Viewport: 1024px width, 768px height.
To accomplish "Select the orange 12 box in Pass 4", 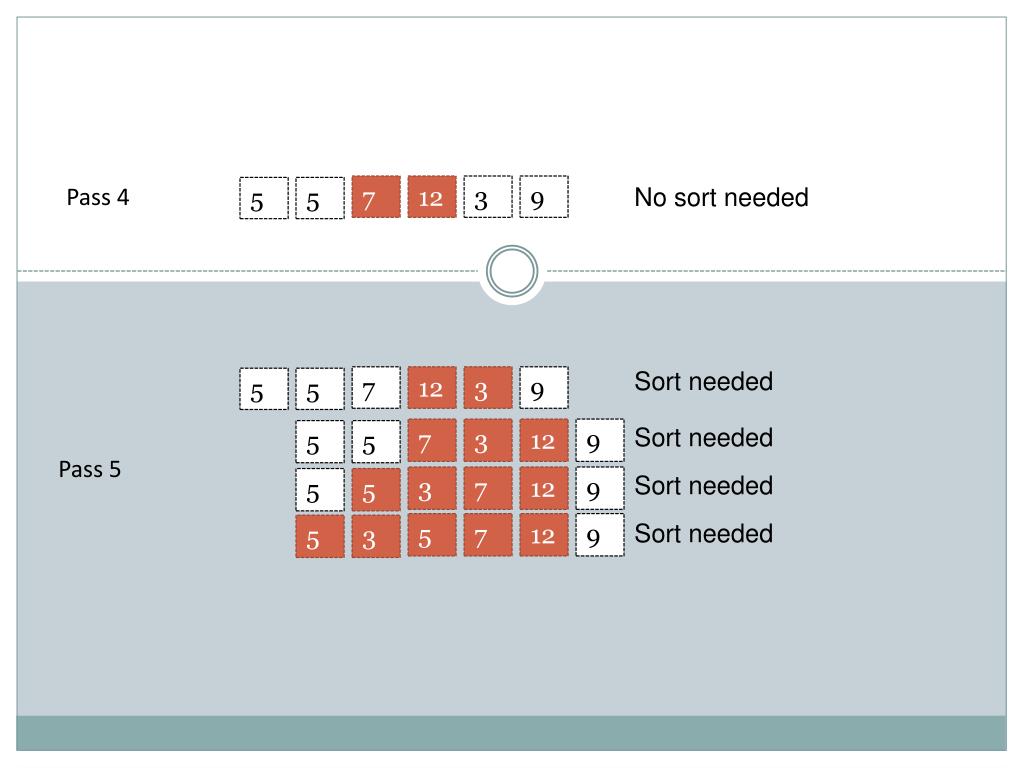I will click(x=432, y=197).
